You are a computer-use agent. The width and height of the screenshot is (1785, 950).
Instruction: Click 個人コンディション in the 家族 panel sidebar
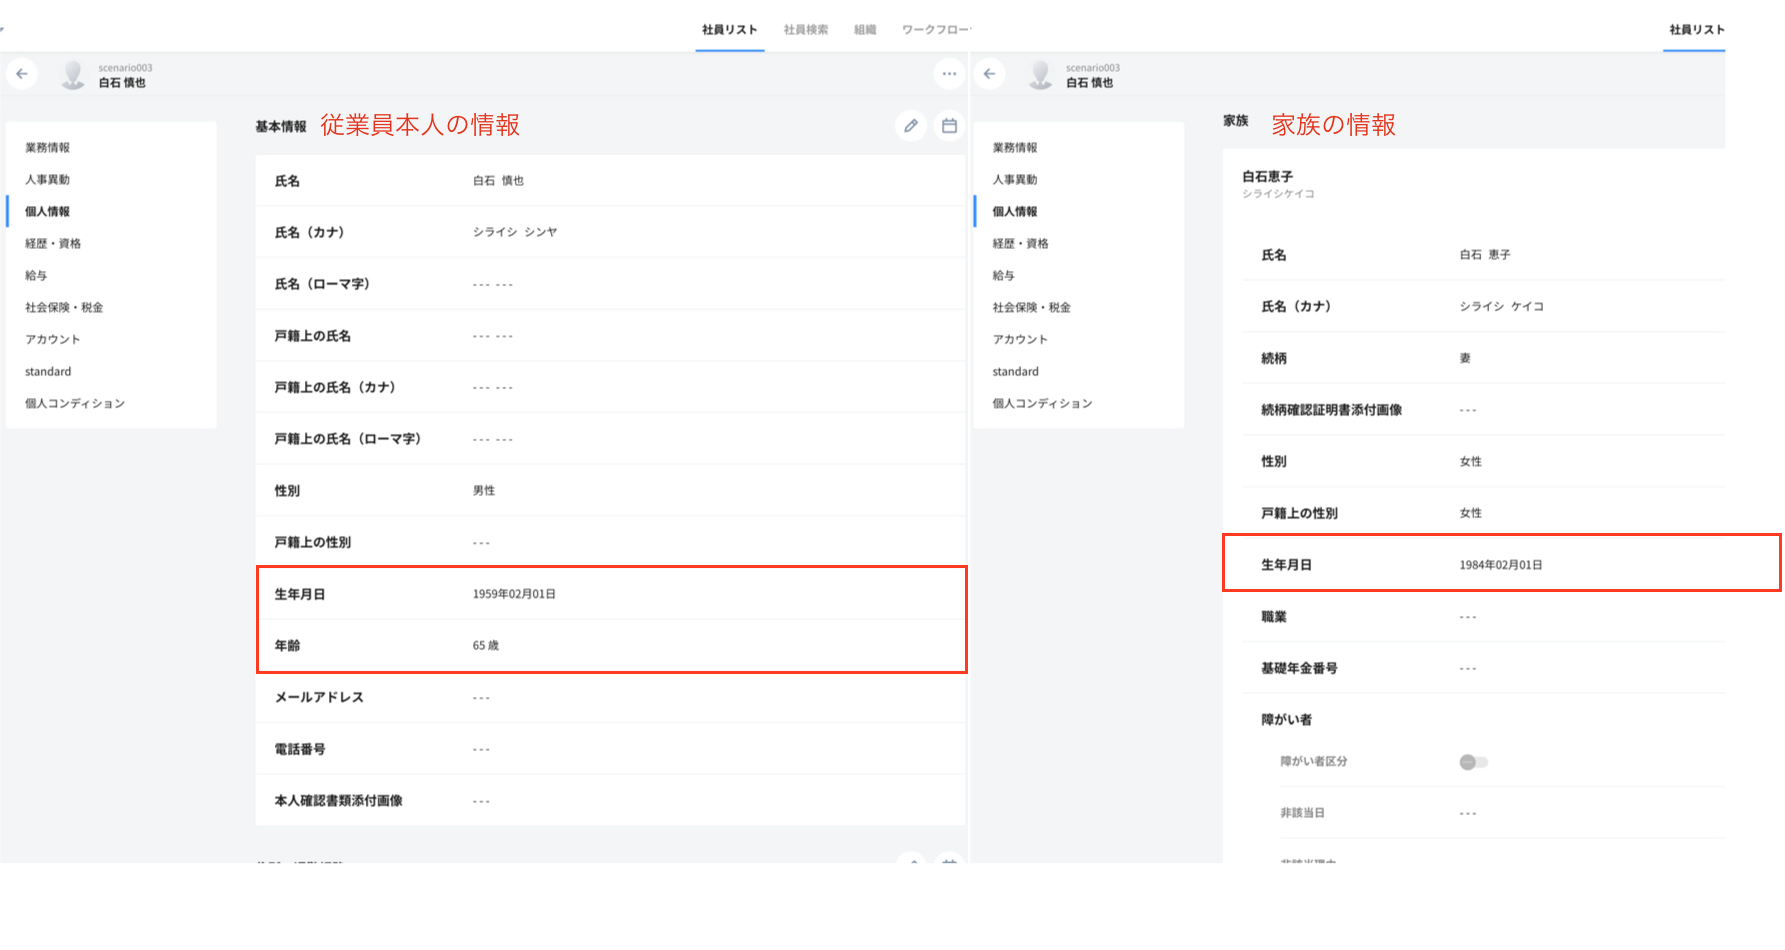pyautogui.click(x=1042, y=404)
